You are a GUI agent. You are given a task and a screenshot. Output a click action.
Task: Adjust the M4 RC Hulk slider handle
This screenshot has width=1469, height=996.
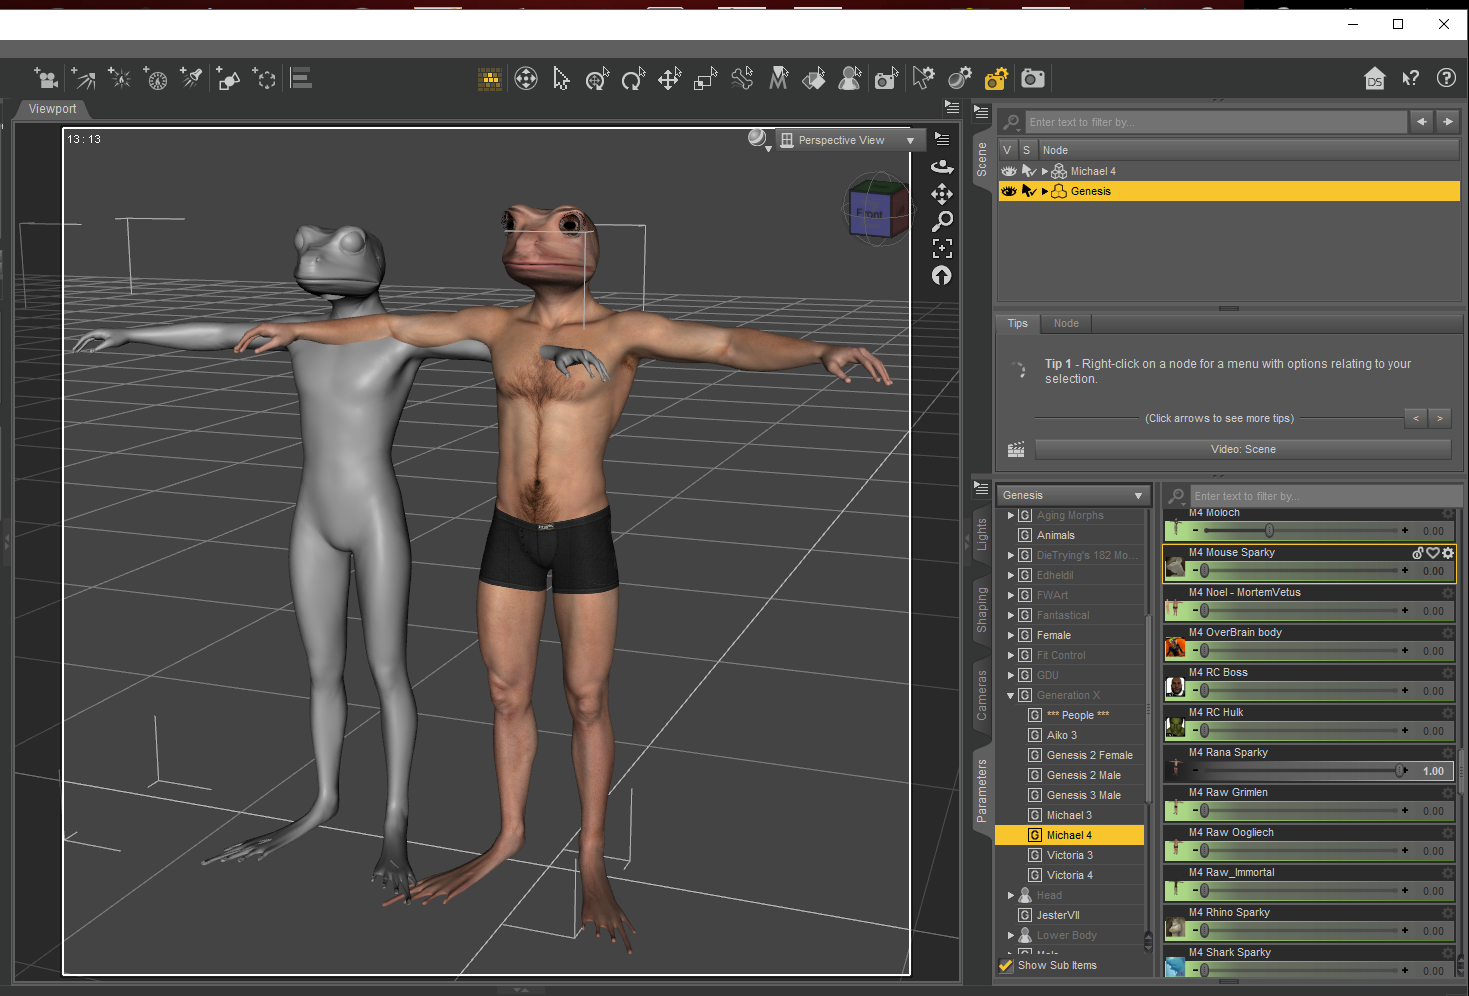[1204, 731]
